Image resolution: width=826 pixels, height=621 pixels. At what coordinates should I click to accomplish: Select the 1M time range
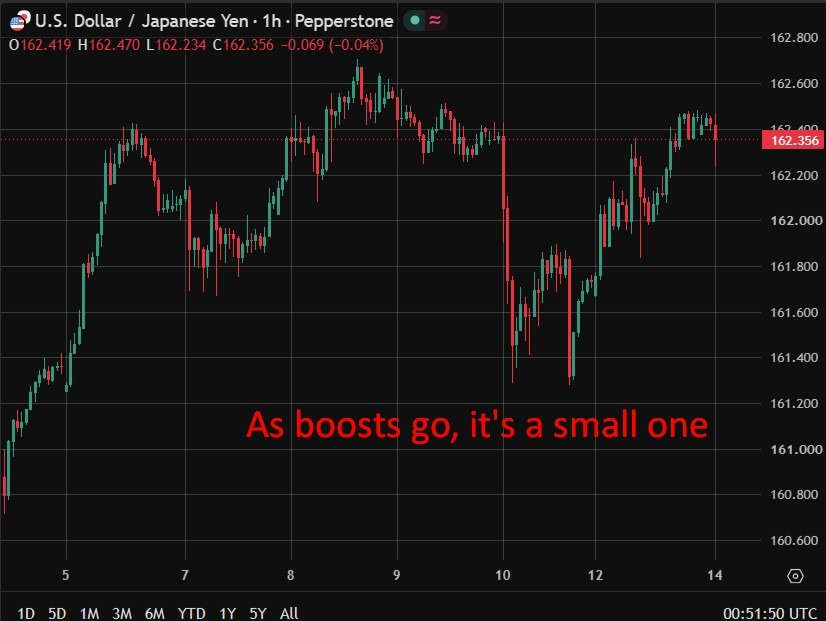pyautogui.click(x=89, y=614)
